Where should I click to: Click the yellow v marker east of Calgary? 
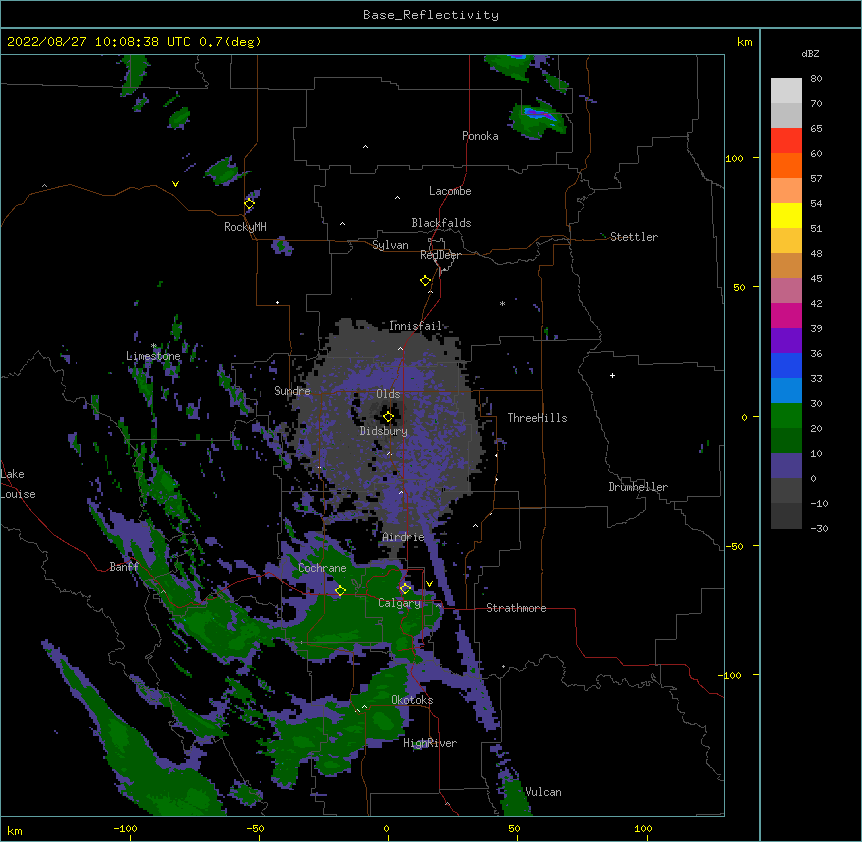click(x=429, y=584)
